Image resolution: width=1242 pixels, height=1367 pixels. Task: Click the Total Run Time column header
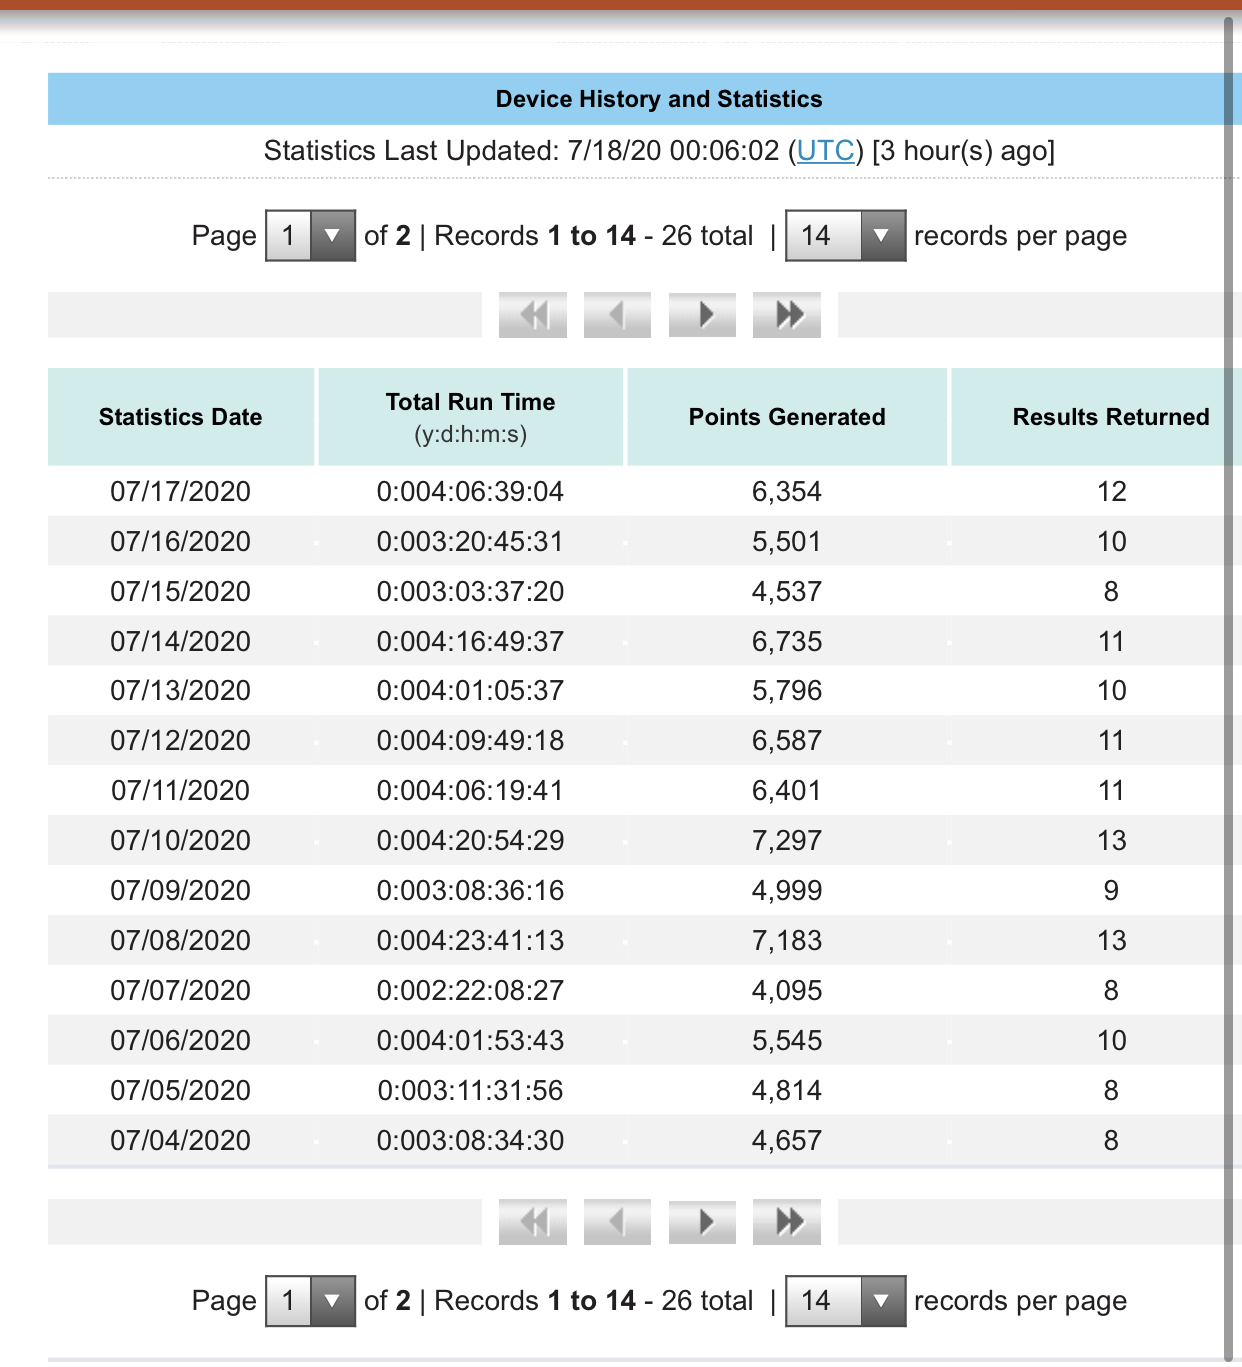(x=470, y=416)
